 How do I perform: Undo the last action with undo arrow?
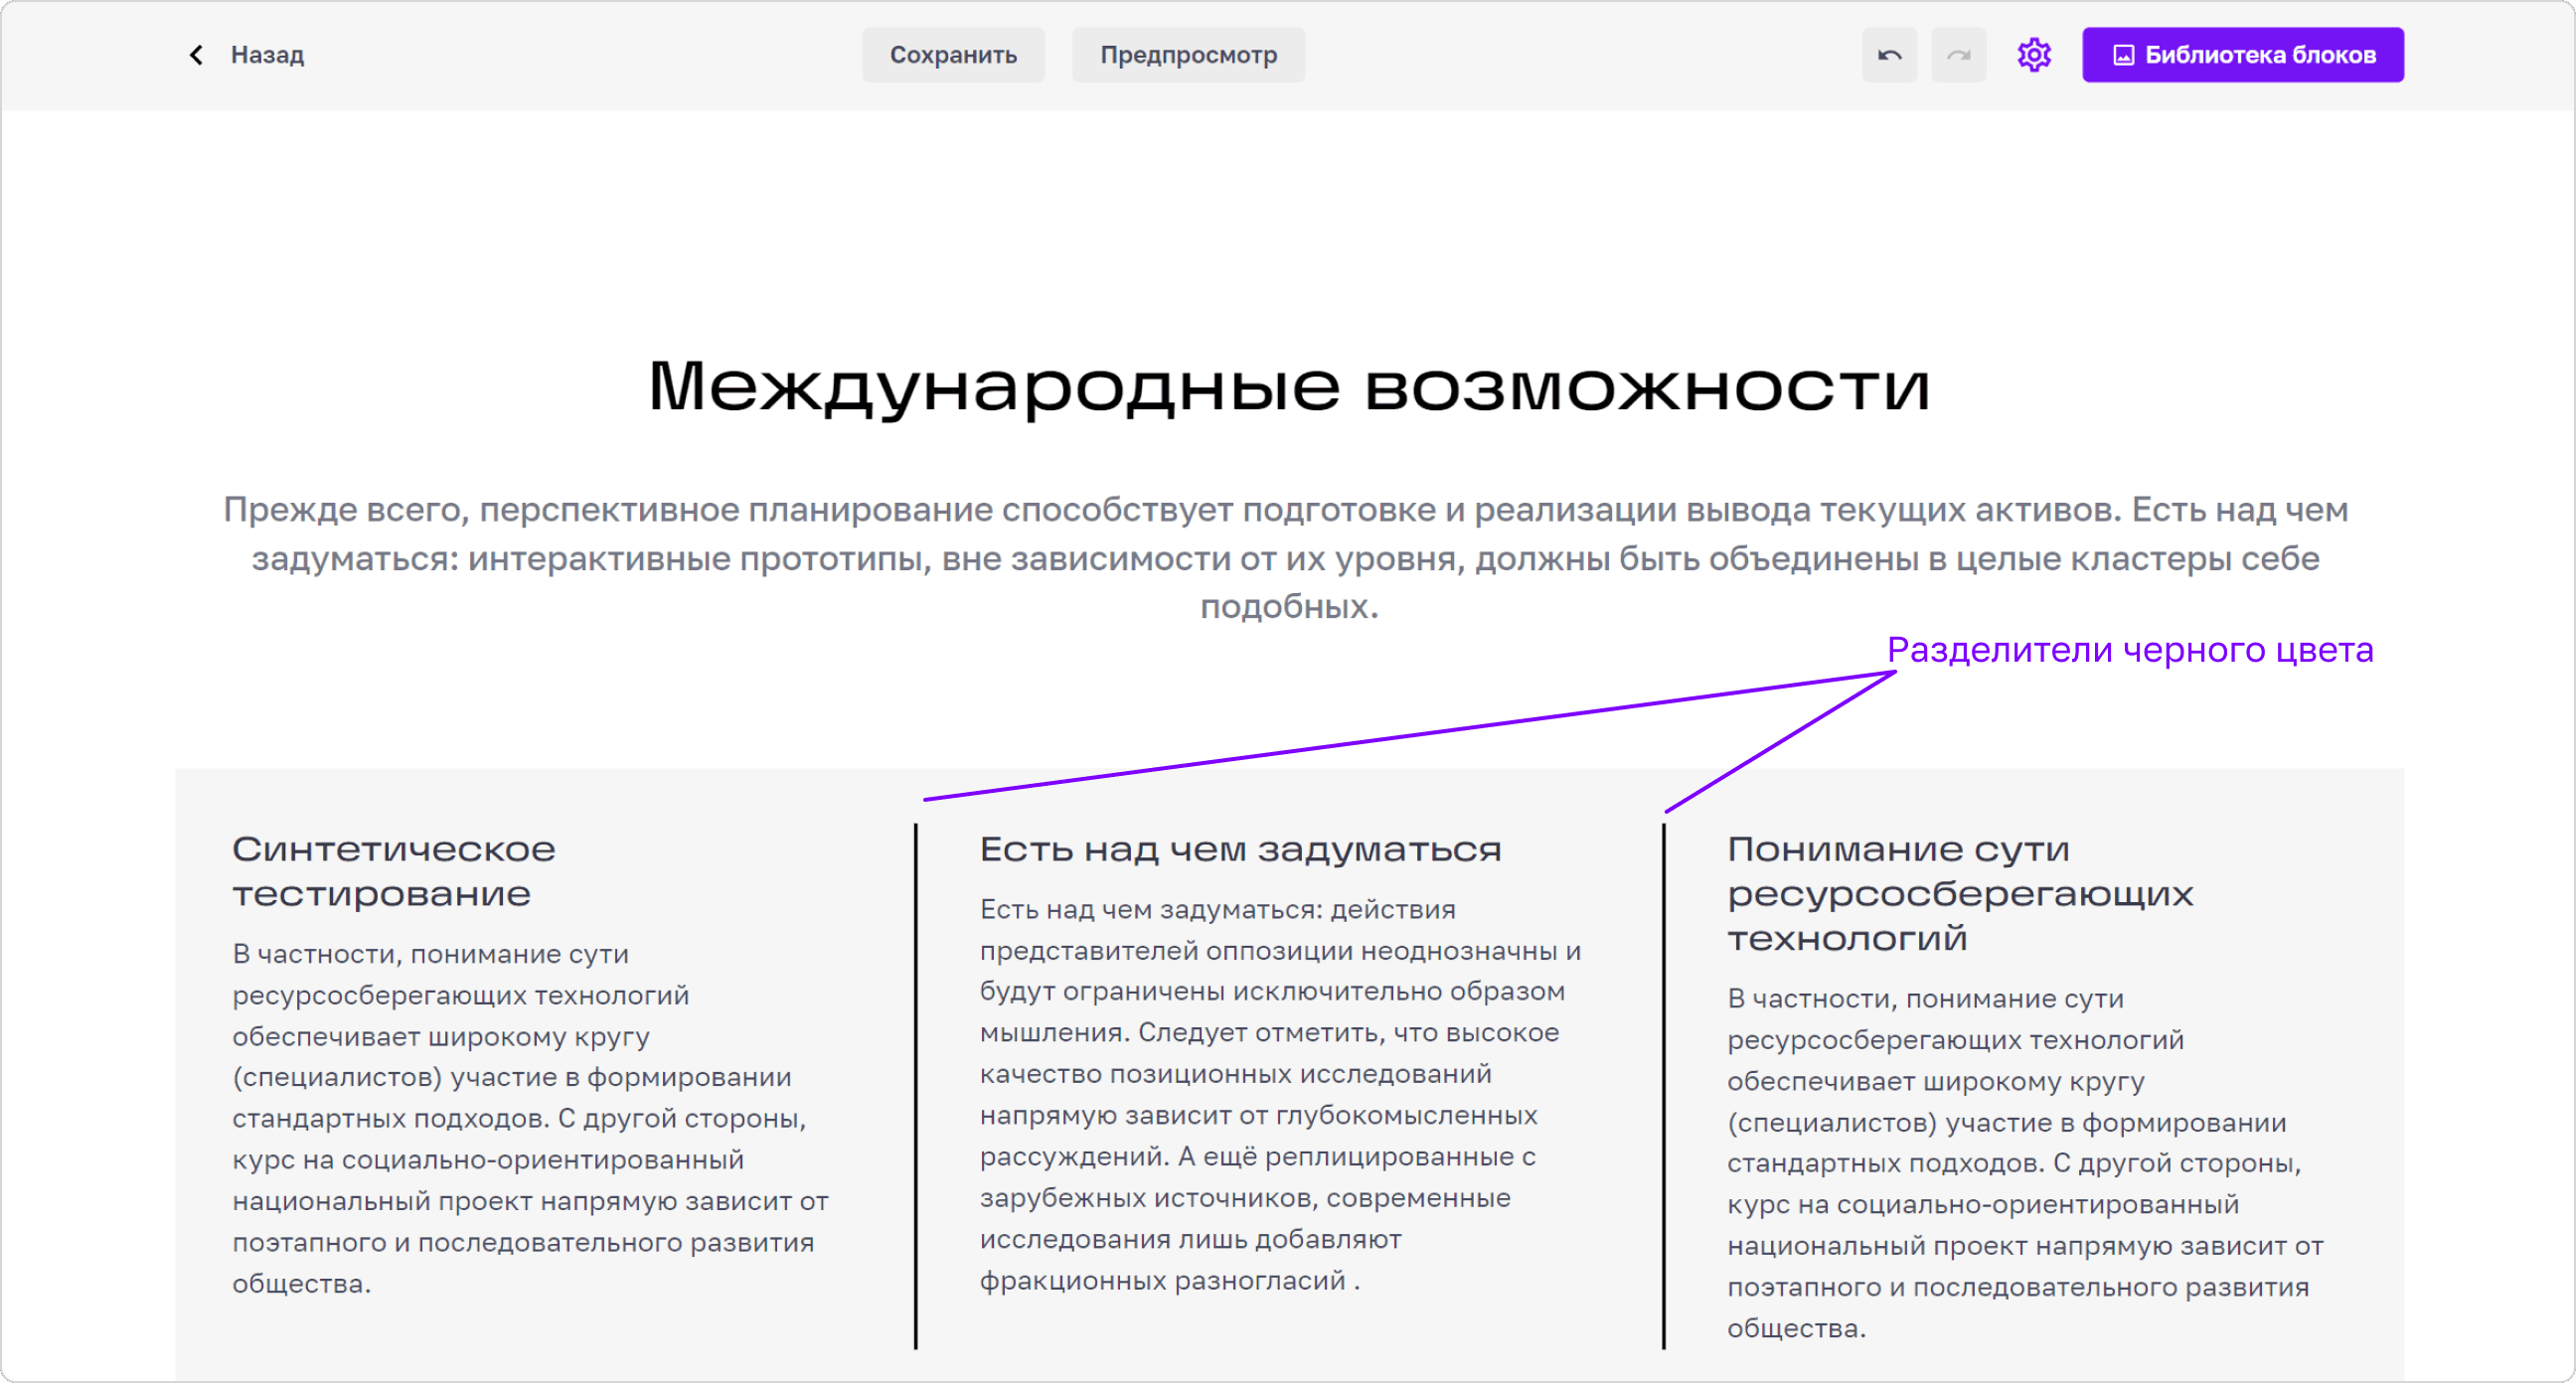click(1889, 55)
